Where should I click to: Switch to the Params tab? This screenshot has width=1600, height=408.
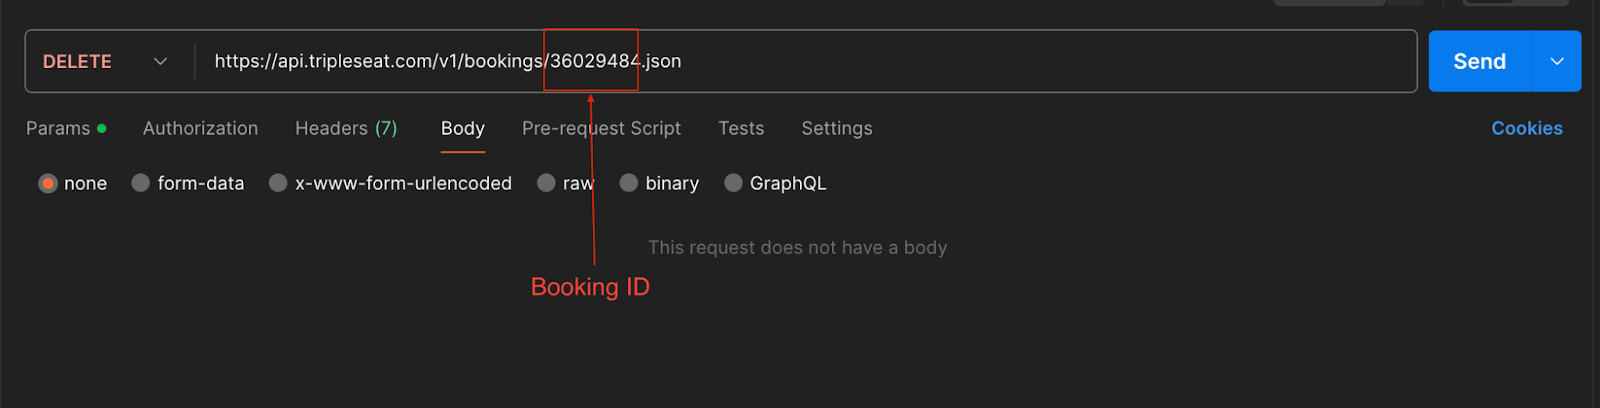click(x=58, y=128)
